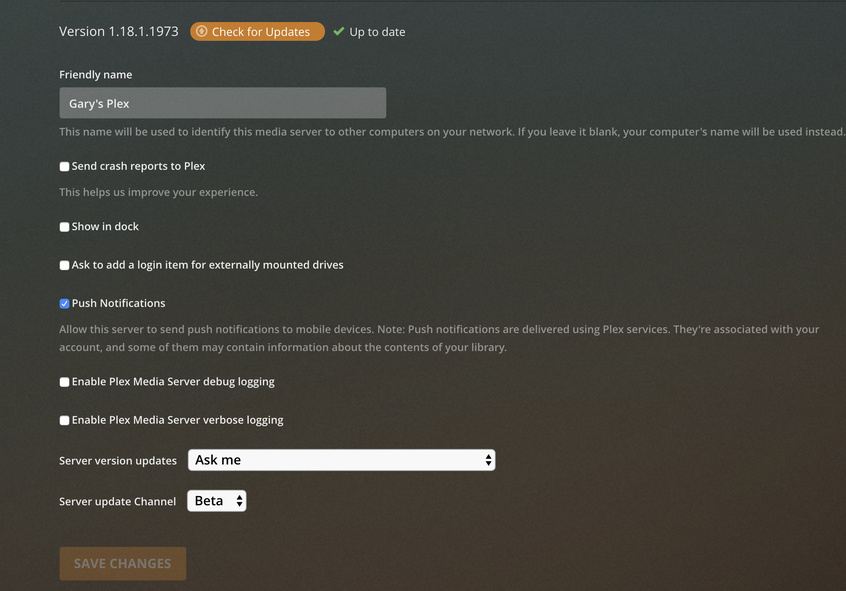Click the SAVE CHANGES button
This screenshot has width=846, height=591.
[x=122, y=563]
